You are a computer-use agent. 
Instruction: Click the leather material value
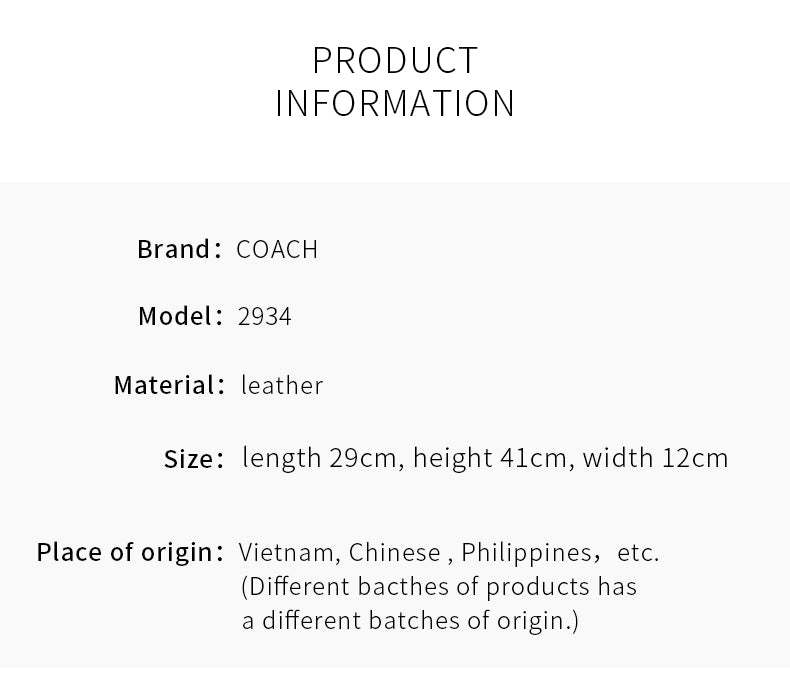tap(282, 386)
